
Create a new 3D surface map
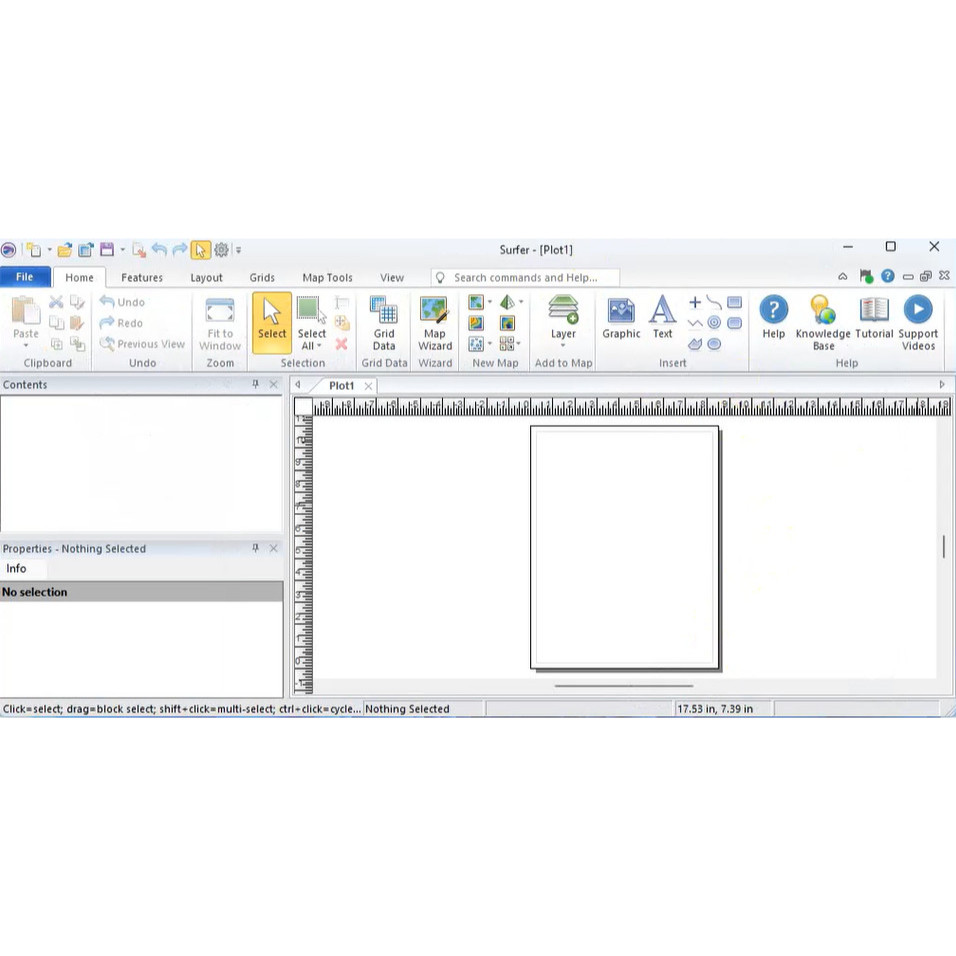click(x=507, y=302)
